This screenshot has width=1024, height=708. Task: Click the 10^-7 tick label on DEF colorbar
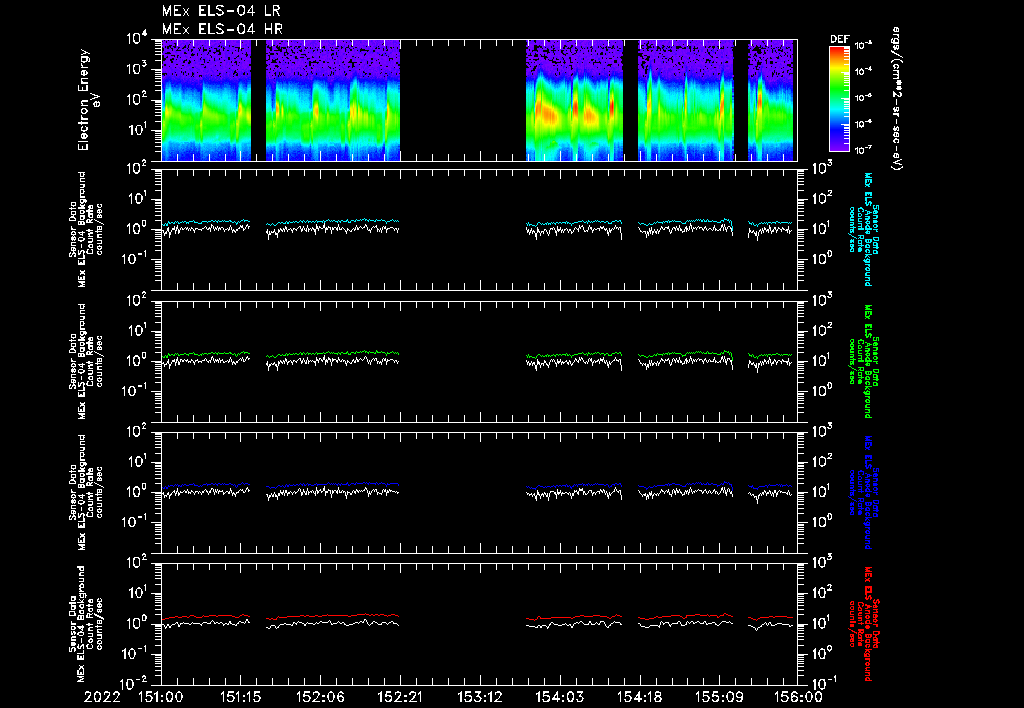[x=864, y=150]
